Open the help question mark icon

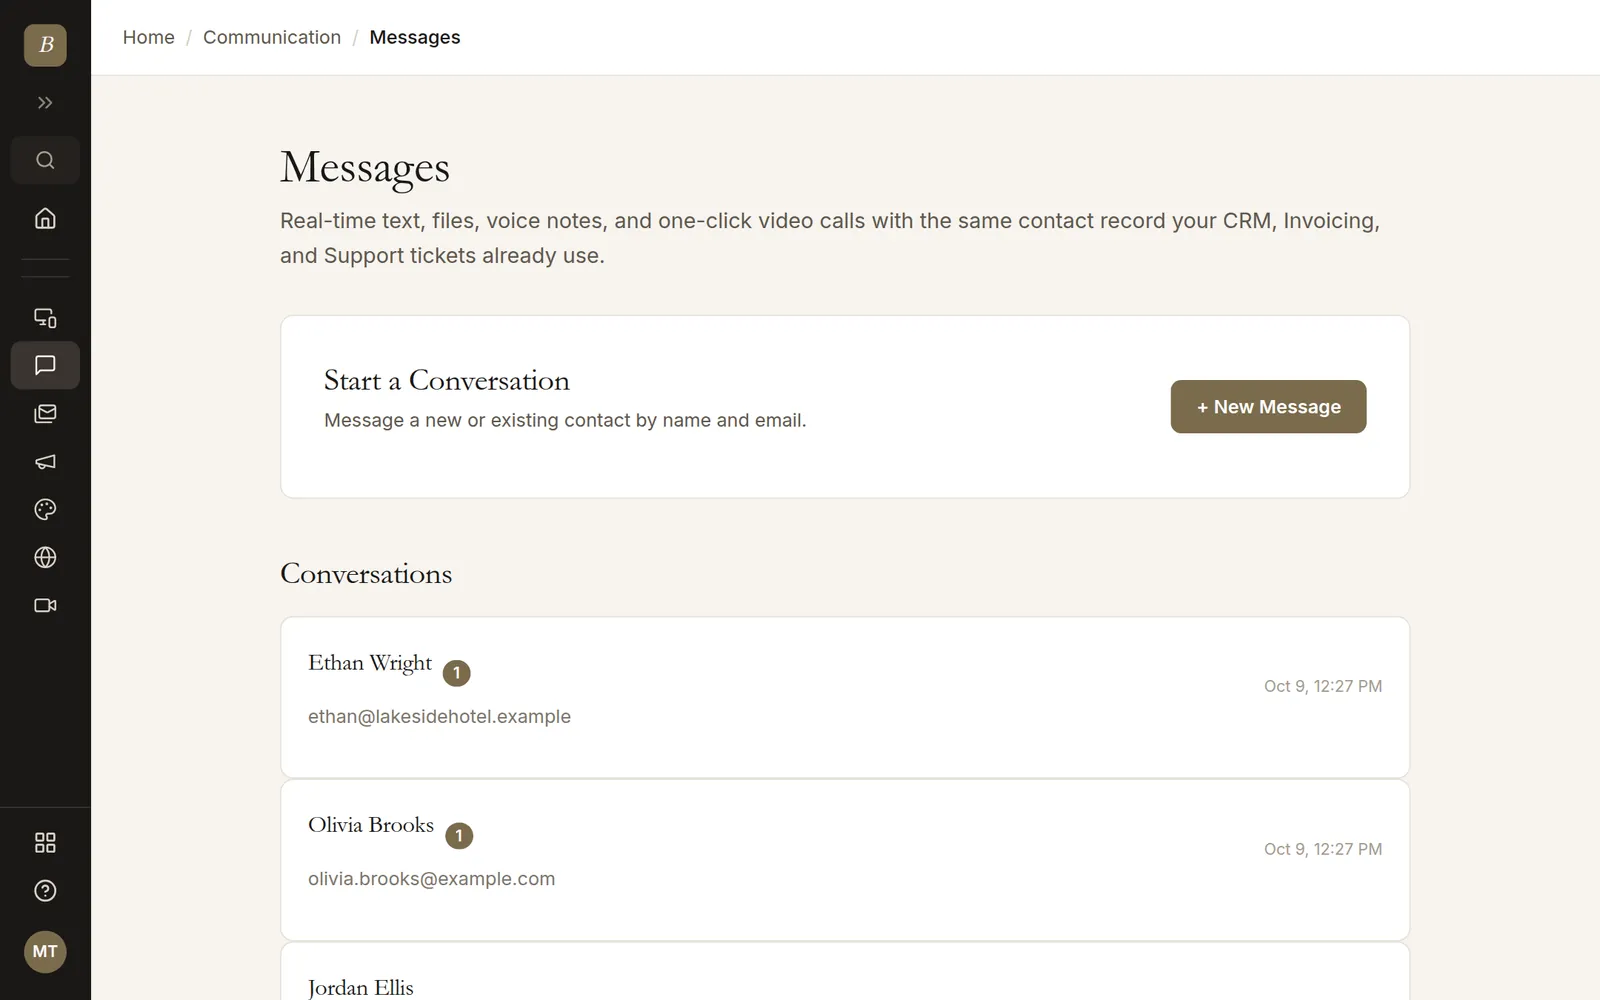pyautogui.click(x=45, y=891)
